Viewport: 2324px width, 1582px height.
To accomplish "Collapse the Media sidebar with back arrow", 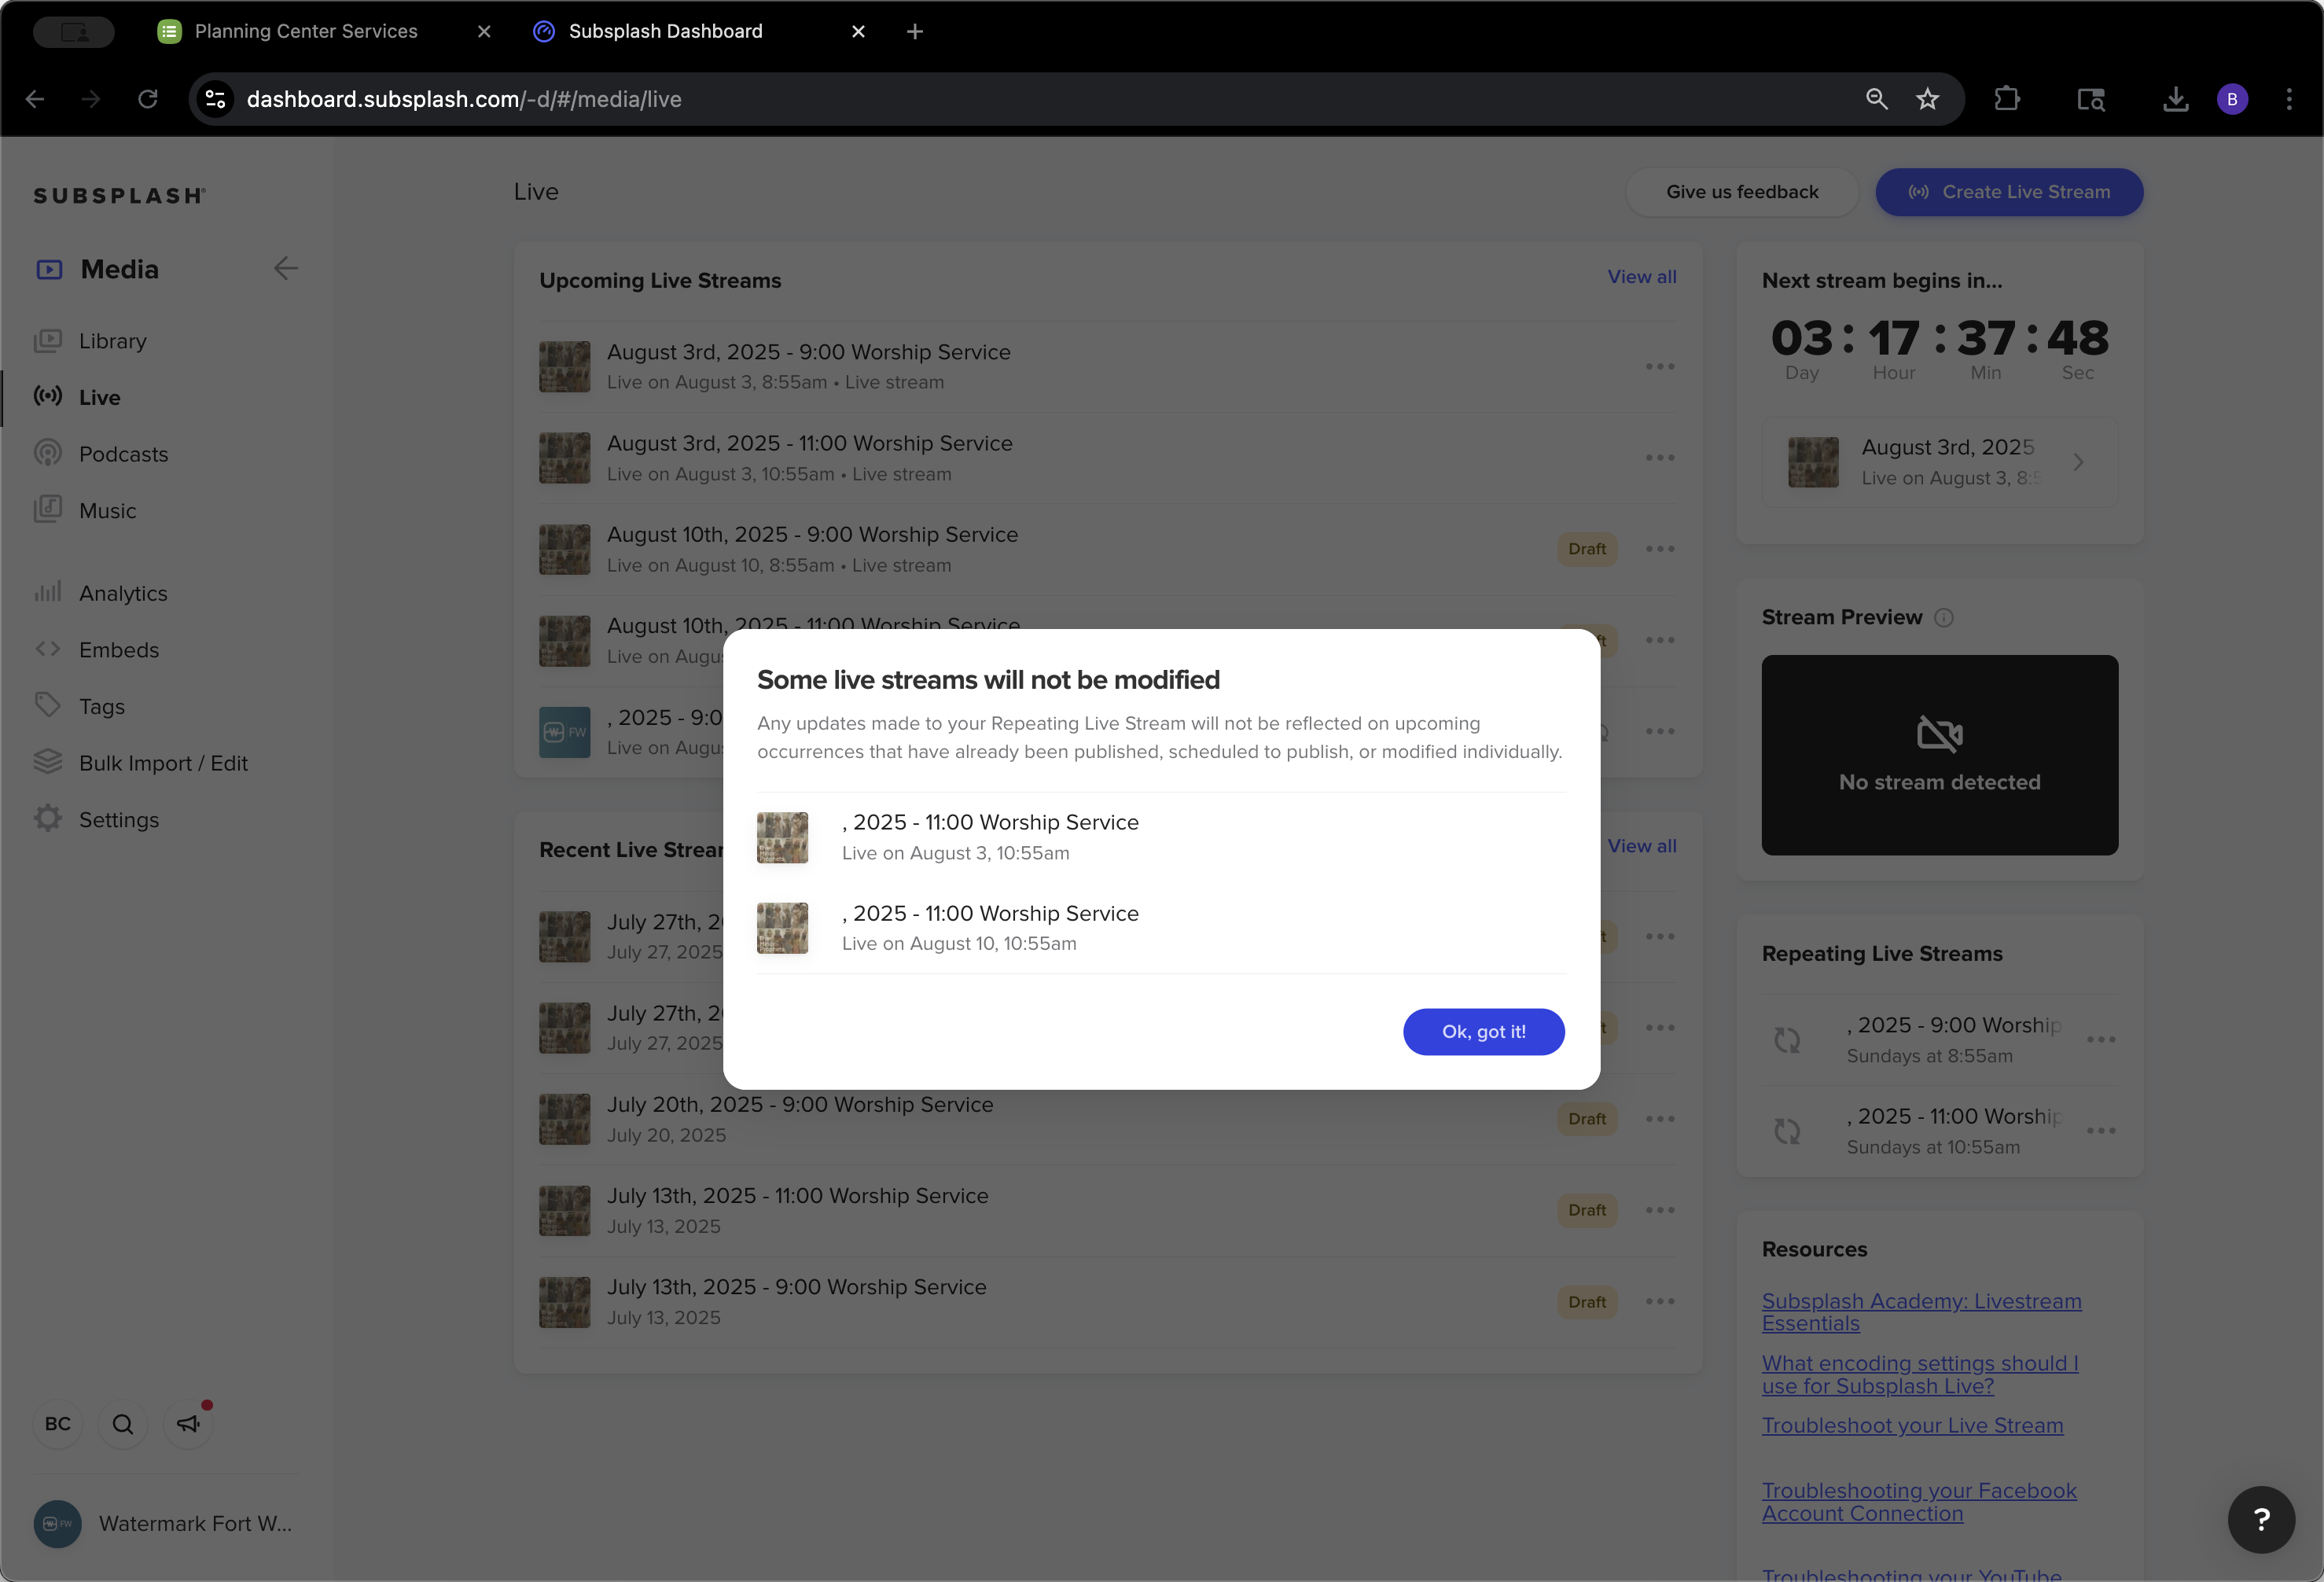I will (286, 268).
